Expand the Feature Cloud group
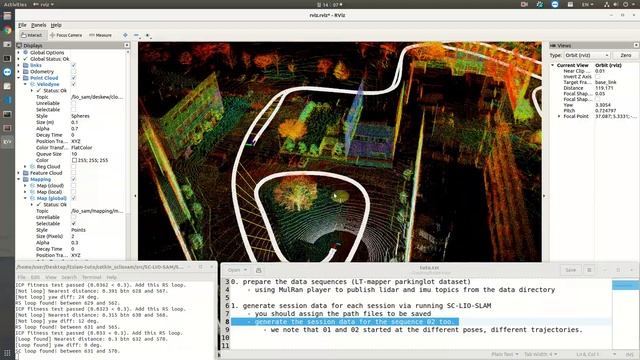Viewport: 640px width, 360px height. click(18, 173)
